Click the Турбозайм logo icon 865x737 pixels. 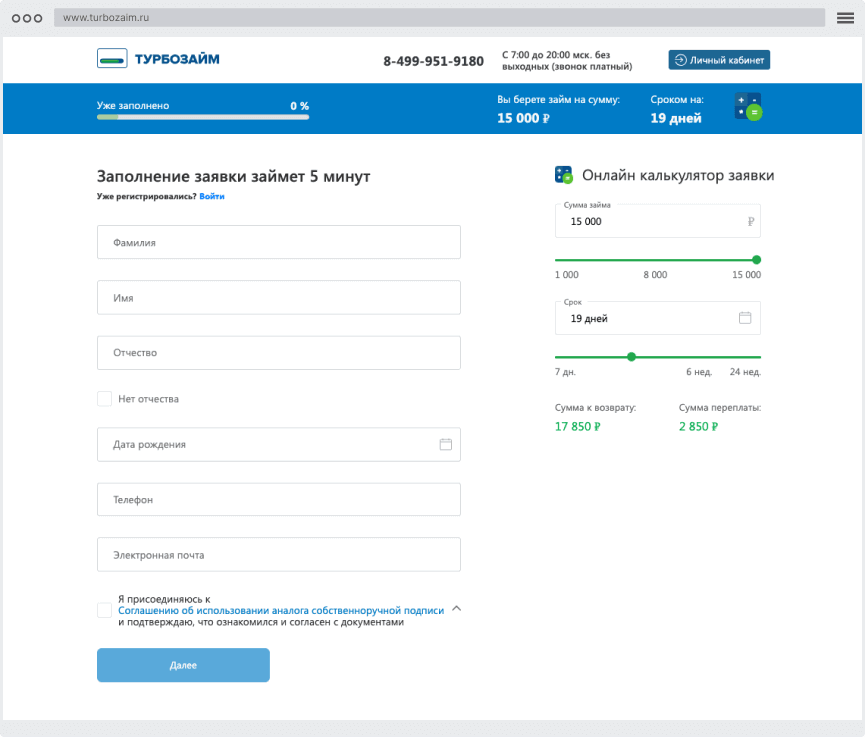[112, 59]
